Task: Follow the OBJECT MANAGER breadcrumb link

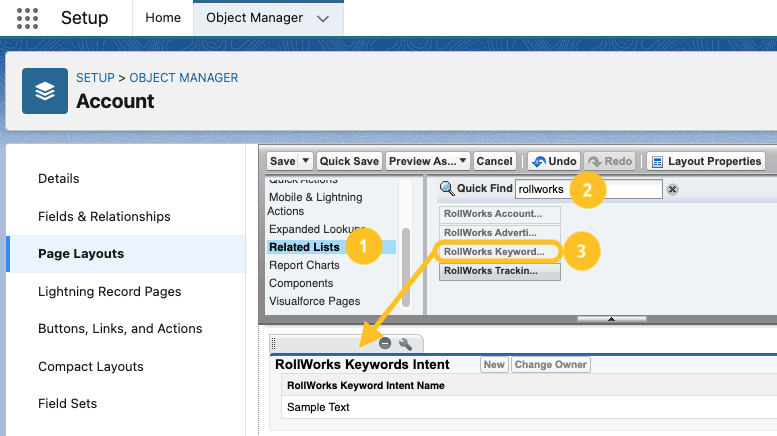Action: pyautogui.click(x=184, y=78)
